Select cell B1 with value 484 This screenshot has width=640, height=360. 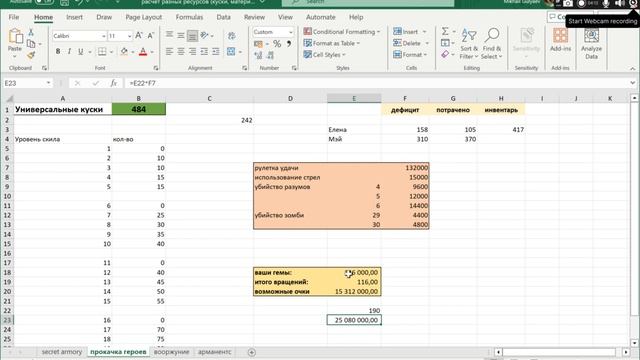(x=139, y=109)
